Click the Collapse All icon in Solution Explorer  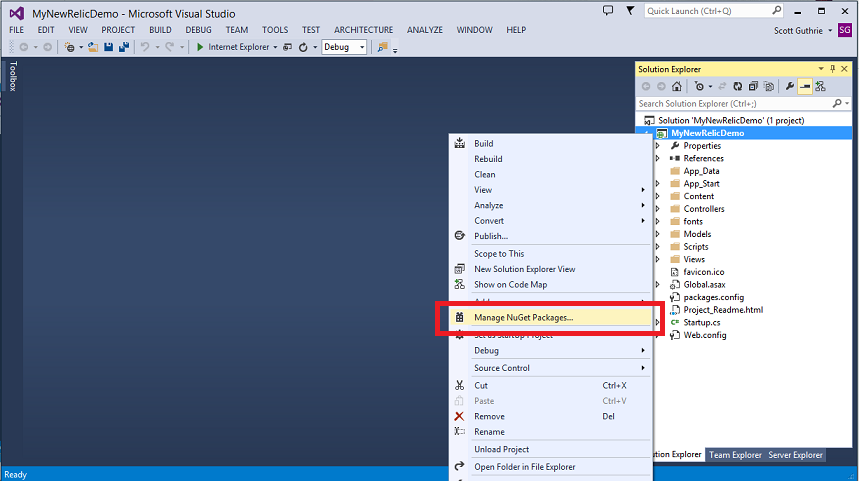click(753, 87)
